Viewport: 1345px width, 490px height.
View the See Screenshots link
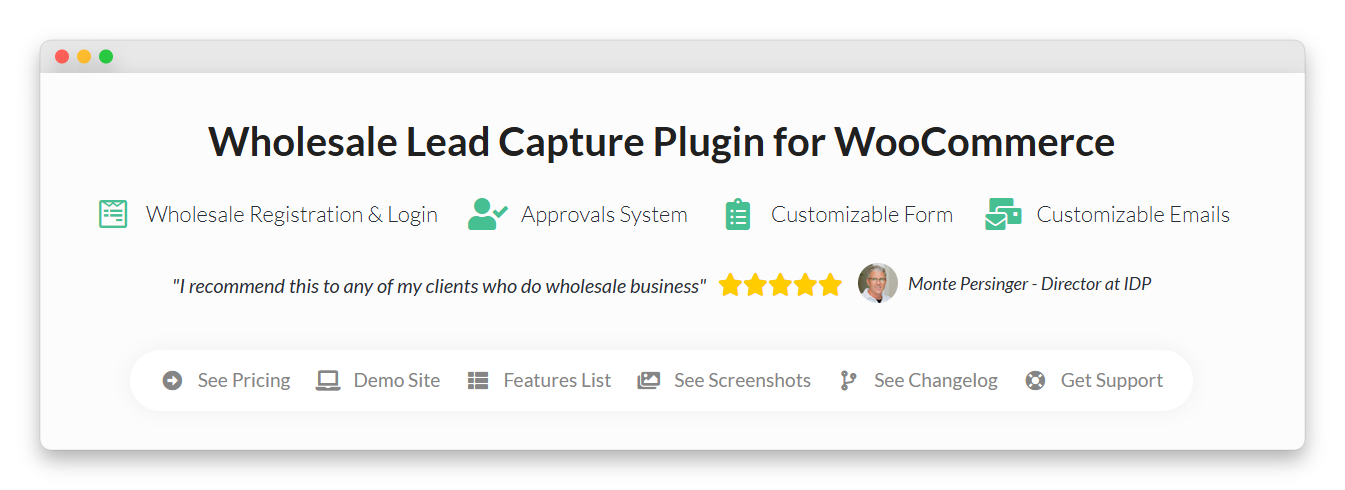click(742, 380)
